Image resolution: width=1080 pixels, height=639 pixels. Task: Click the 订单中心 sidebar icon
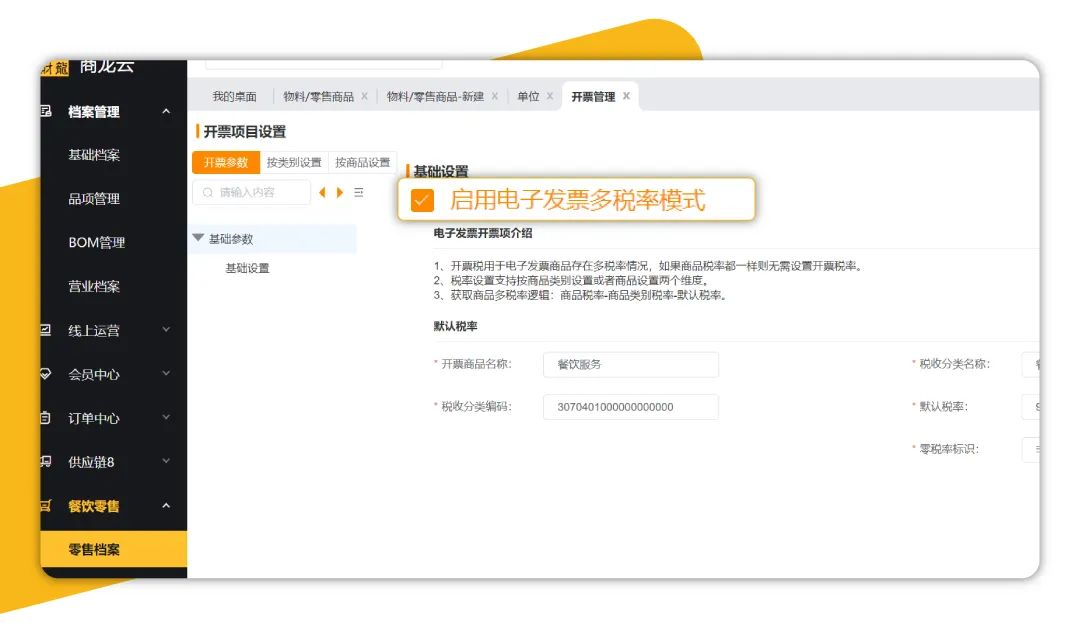pos(45,418)
